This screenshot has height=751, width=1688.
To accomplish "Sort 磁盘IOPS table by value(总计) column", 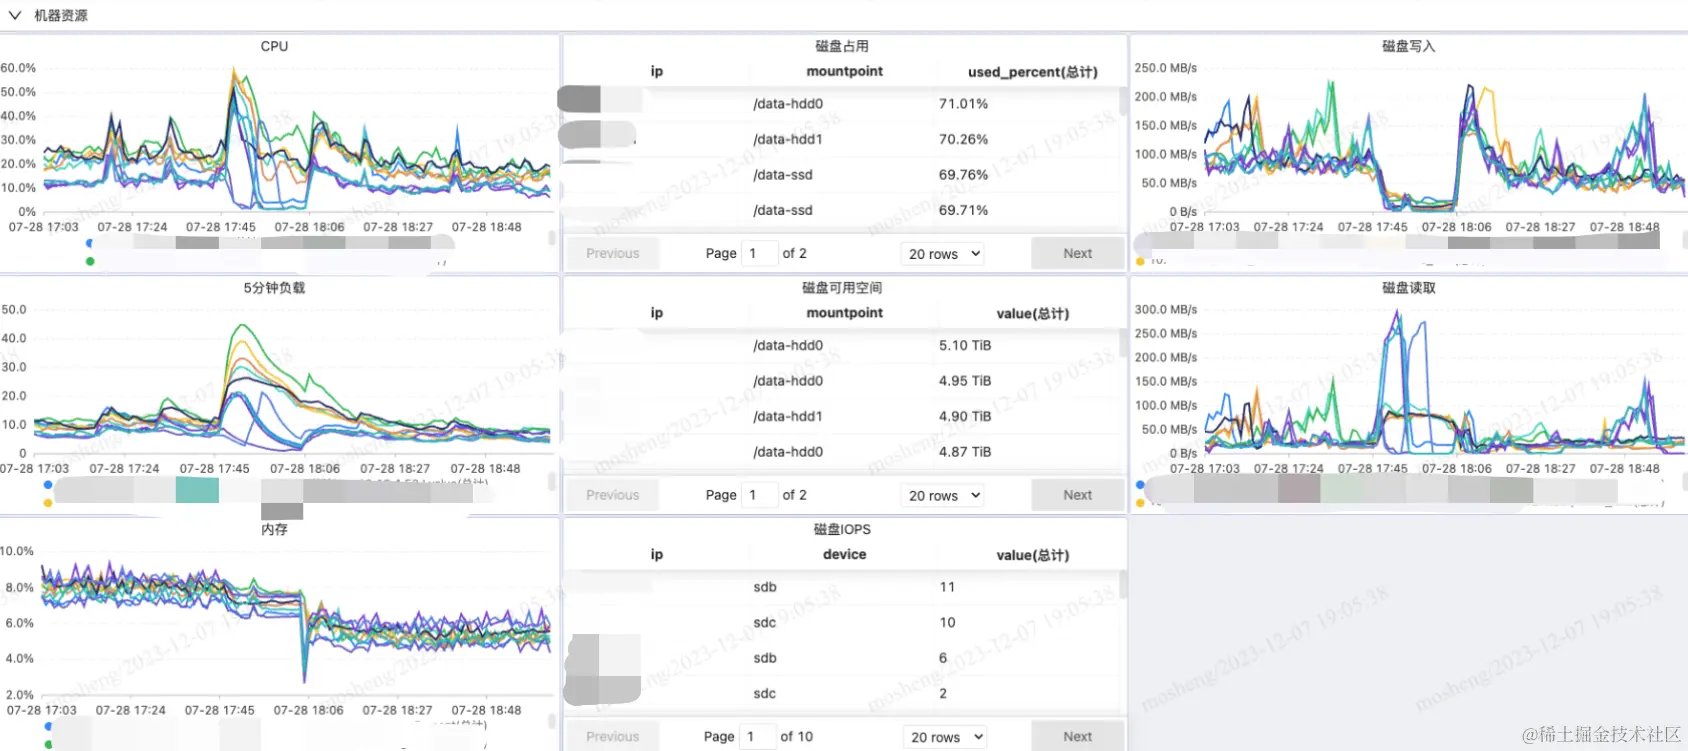I will (1032, 555).
